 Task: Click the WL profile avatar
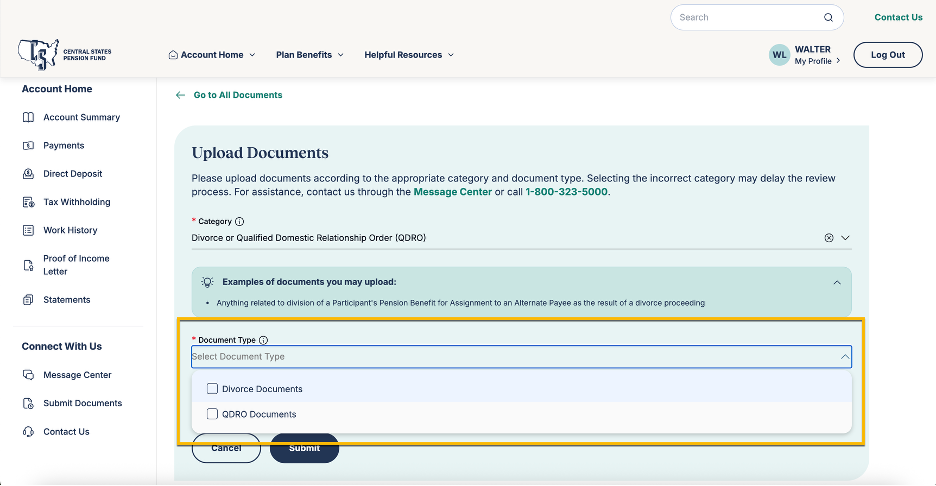(x=780, y=55)
